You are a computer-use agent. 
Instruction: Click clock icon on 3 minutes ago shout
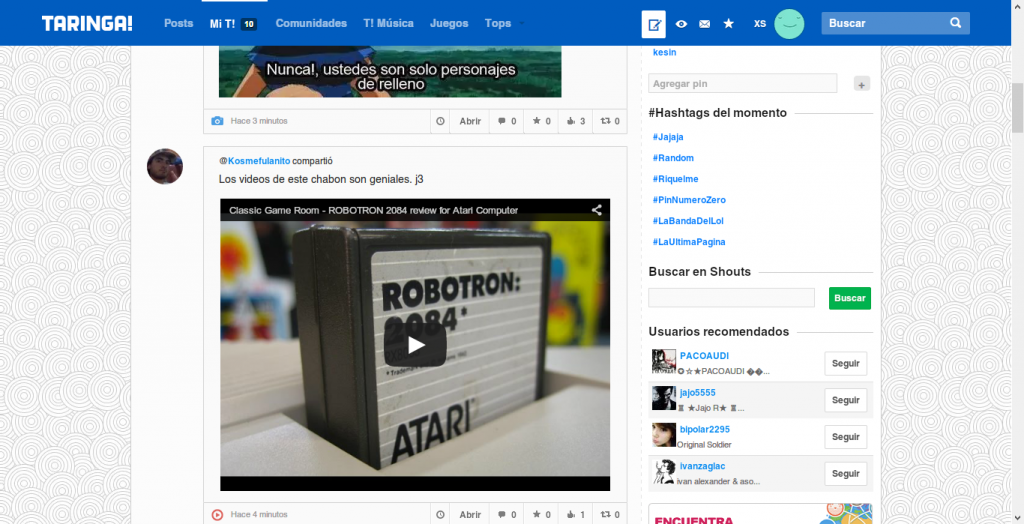[440, 121]
